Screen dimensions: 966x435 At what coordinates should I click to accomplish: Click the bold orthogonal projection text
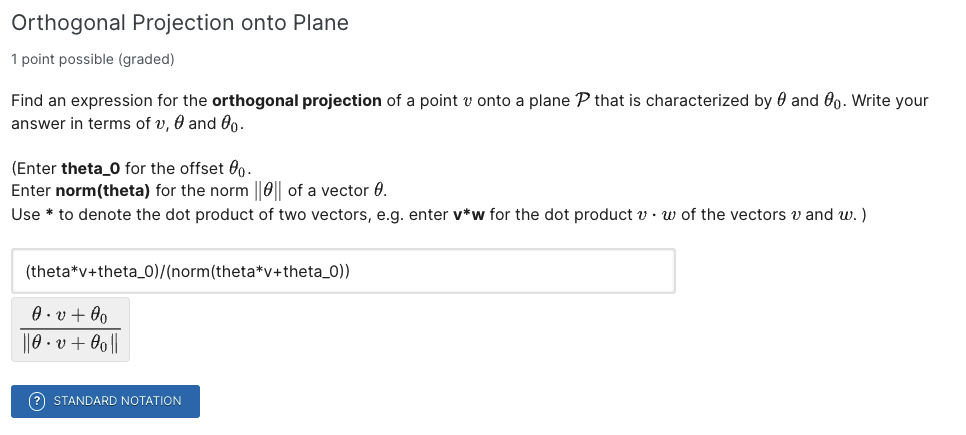(x=296, y=100)
